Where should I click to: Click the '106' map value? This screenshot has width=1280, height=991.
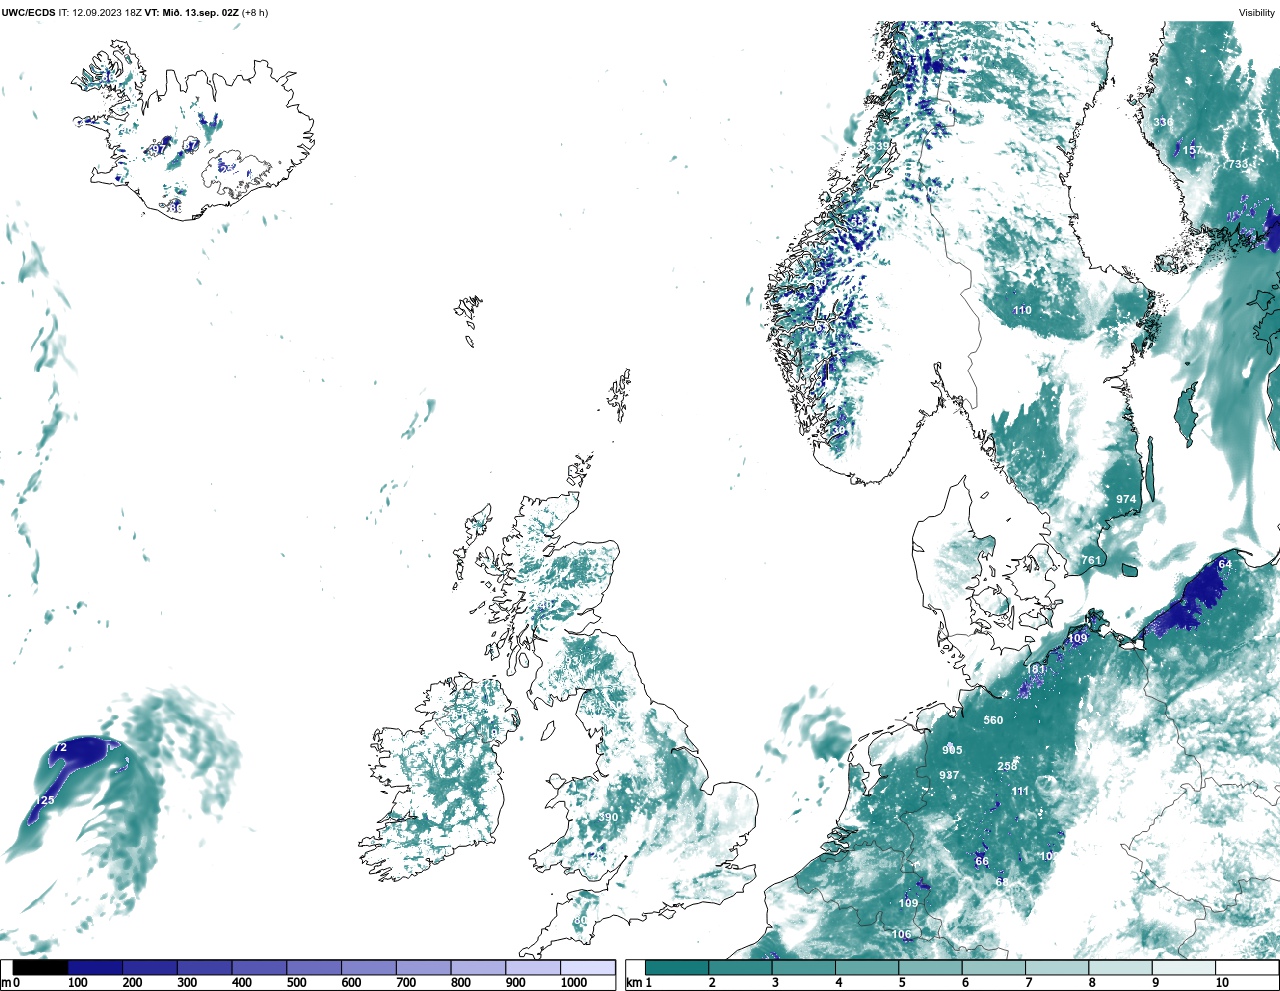(x=902, y=934)
